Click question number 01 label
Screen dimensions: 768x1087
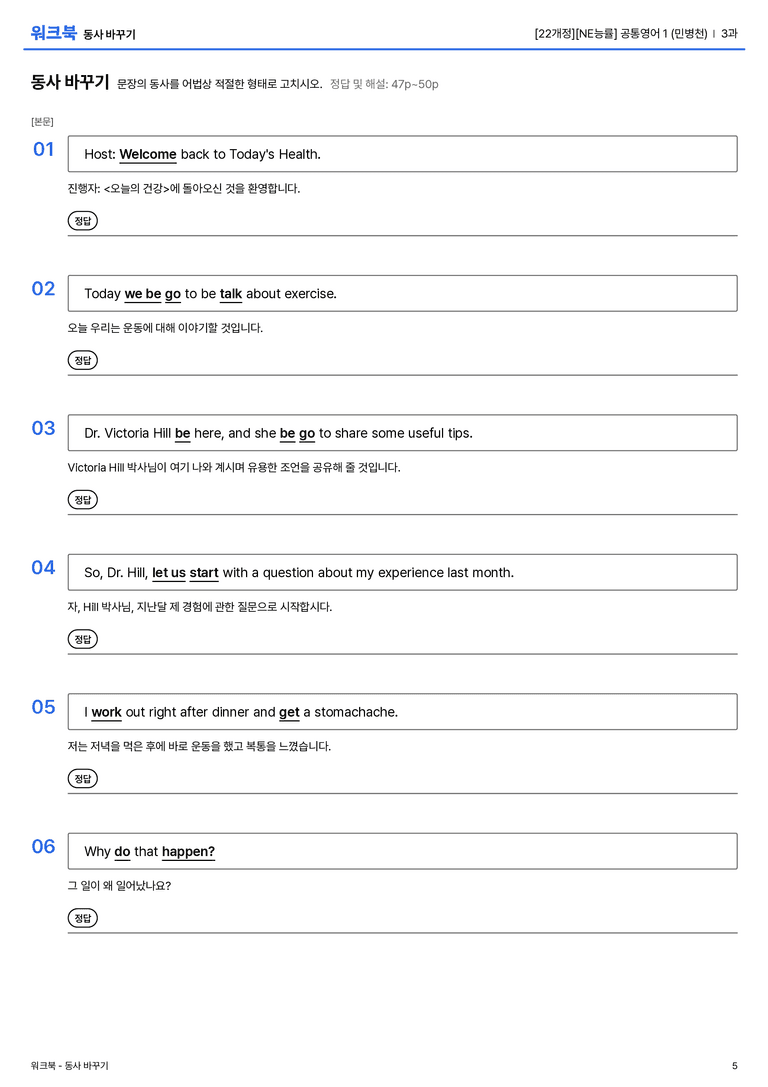(44, 149)
